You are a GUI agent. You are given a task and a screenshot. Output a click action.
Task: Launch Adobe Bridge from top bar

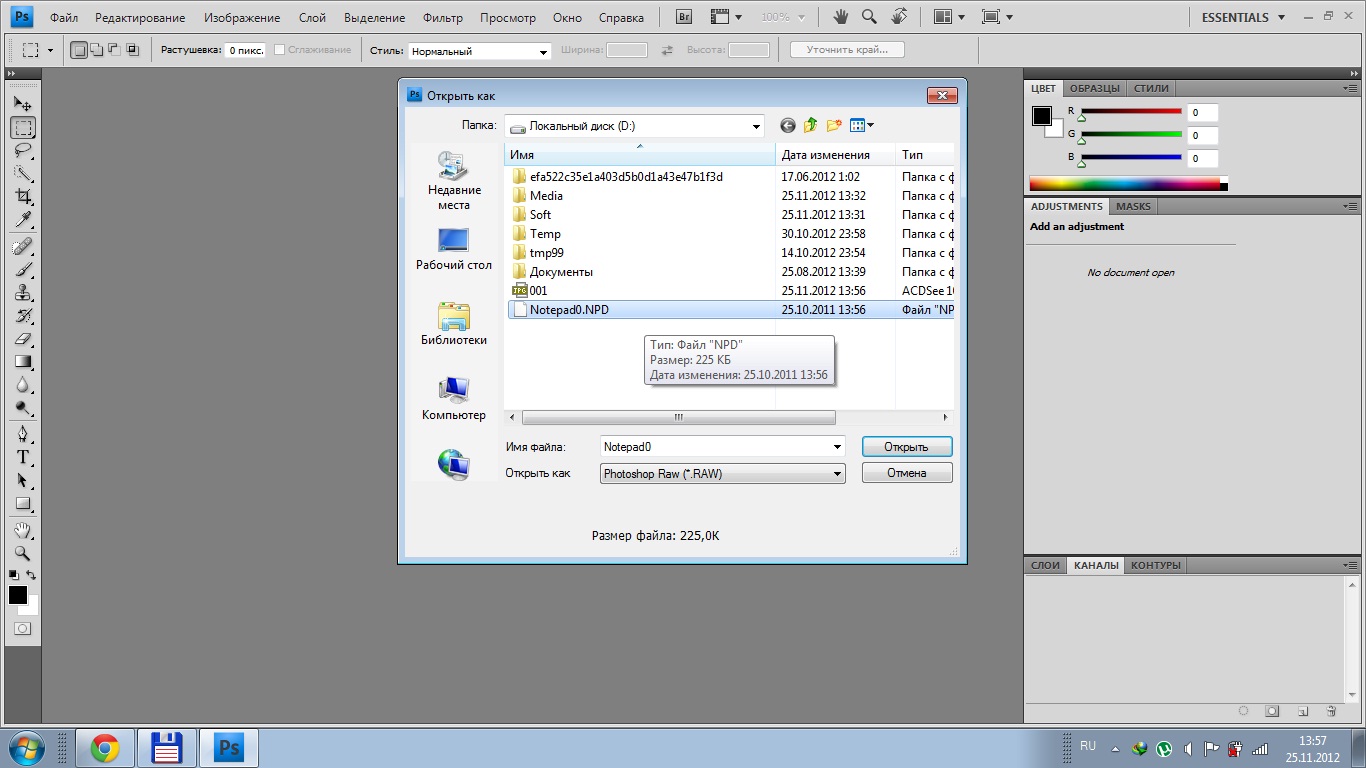[x=684, y=17]
